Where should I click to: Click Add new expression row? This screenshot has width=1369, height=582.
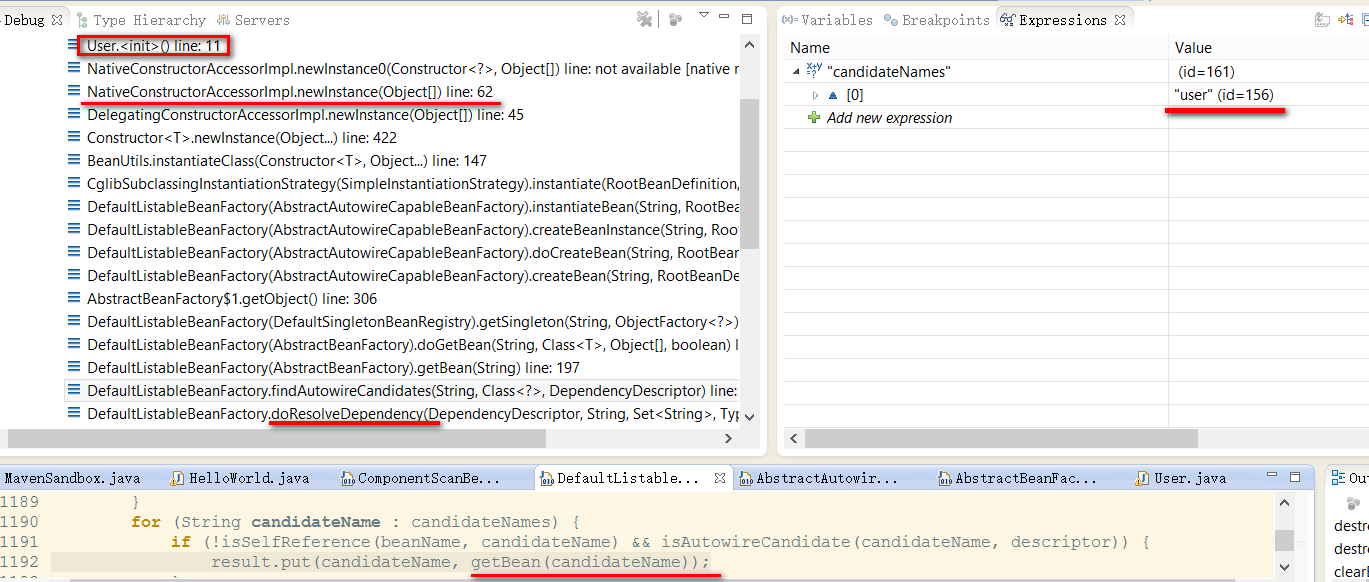pyautogui.click(x=889, y=118)
